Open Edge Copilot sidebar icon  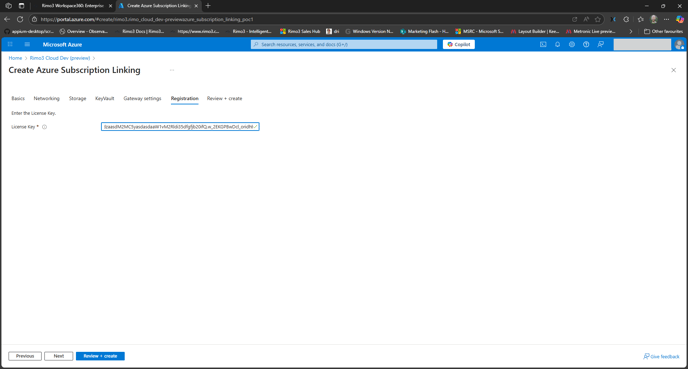click(680, 19)
